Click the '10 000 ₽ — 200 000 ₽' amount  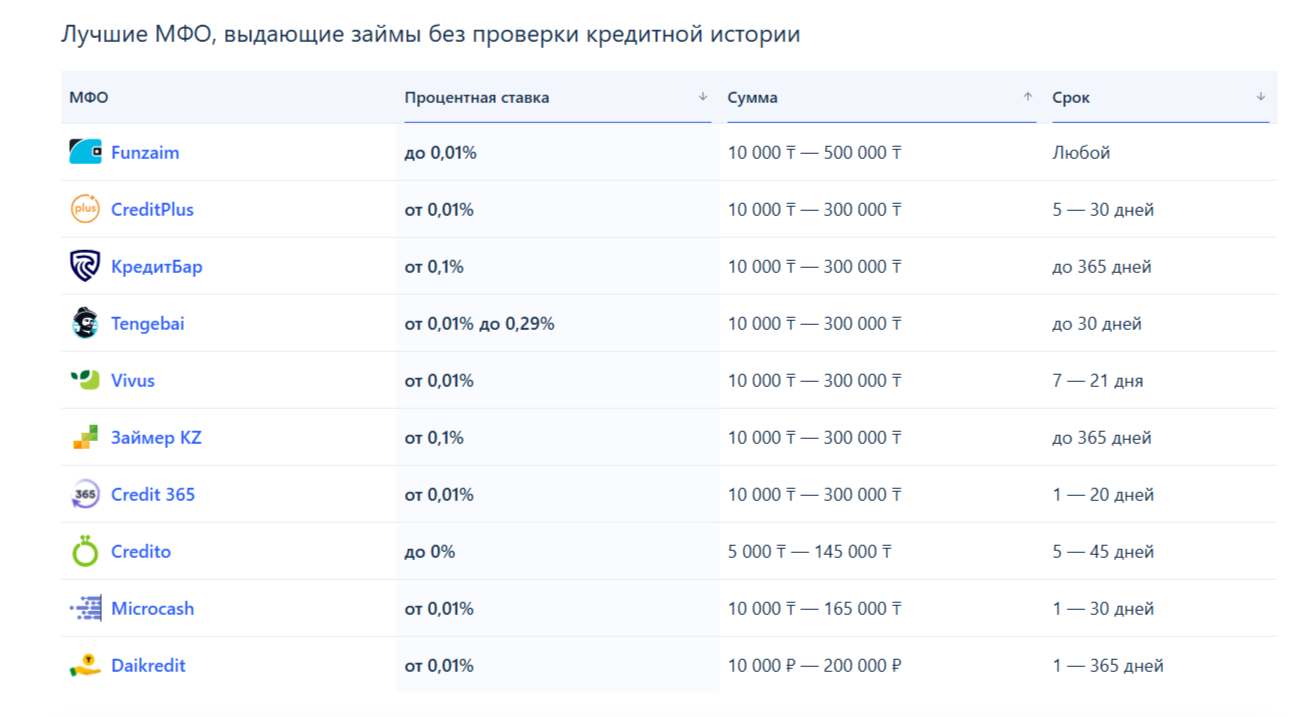point(815,666)
